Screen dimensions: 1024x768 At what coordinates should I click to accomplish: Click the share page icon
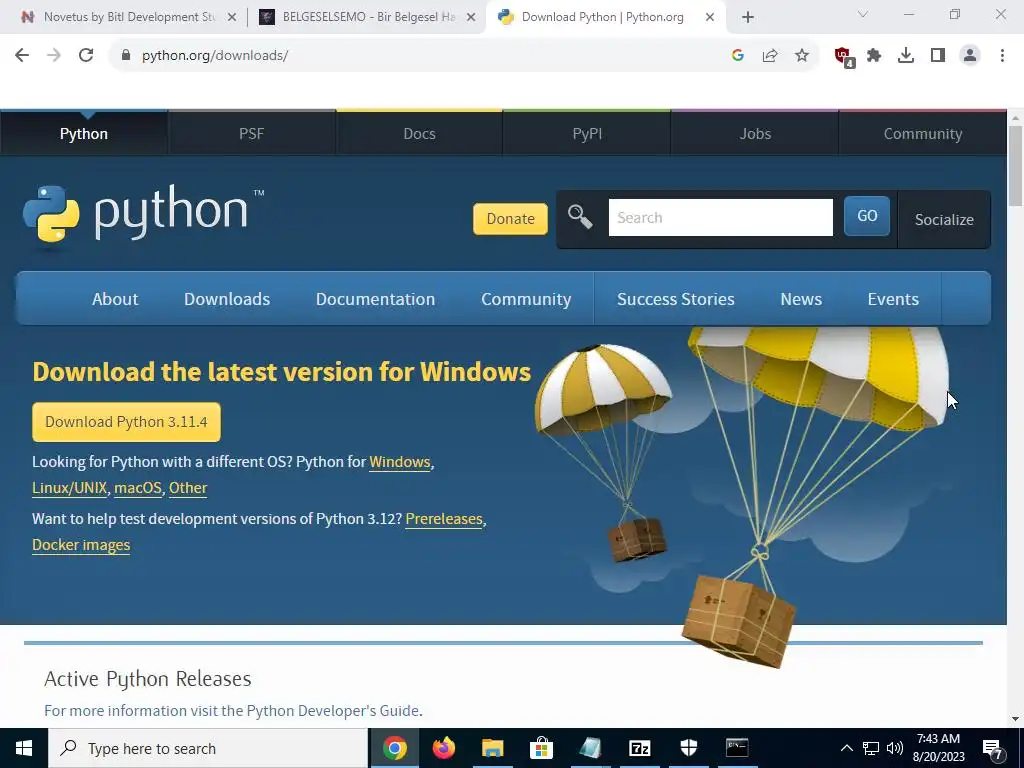click(770, 56)
